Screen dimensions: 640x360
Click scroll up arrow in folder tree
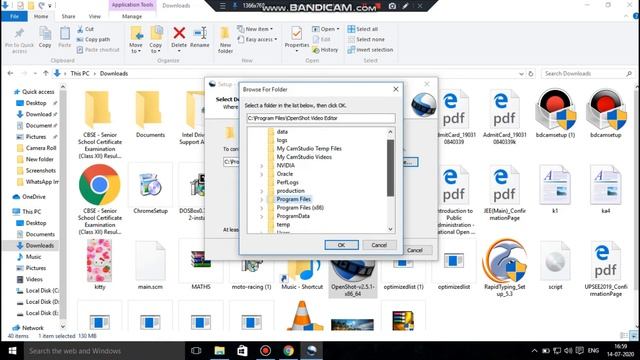click(x=390, y=132)
